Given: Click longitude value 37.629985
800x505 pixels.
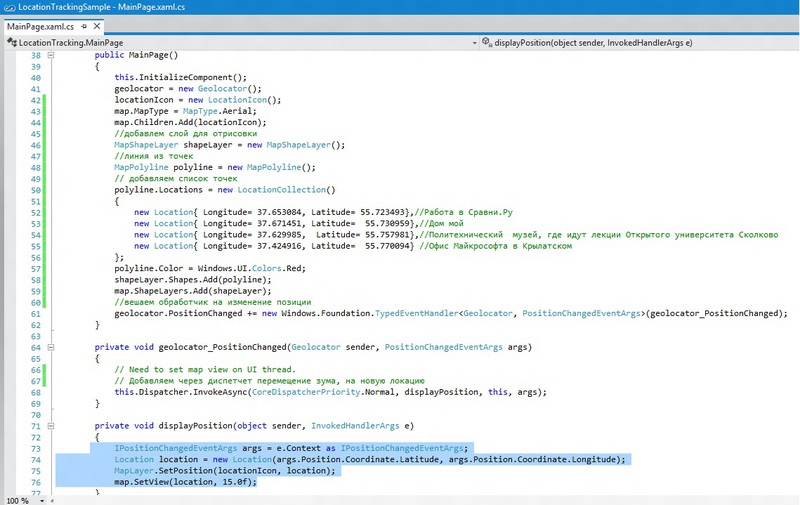Looking at the screenshot, I should coord(279,235).
